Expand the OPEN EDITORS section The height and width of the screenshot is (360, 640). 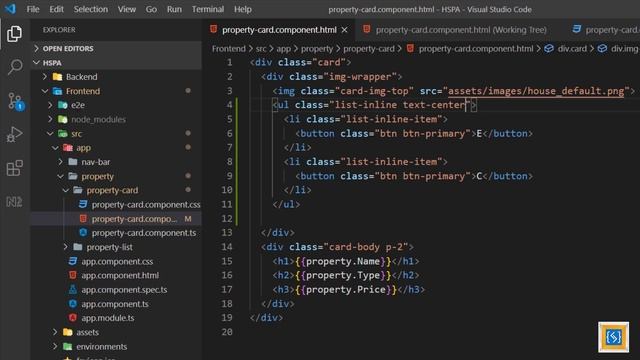(x=37, y=48)
